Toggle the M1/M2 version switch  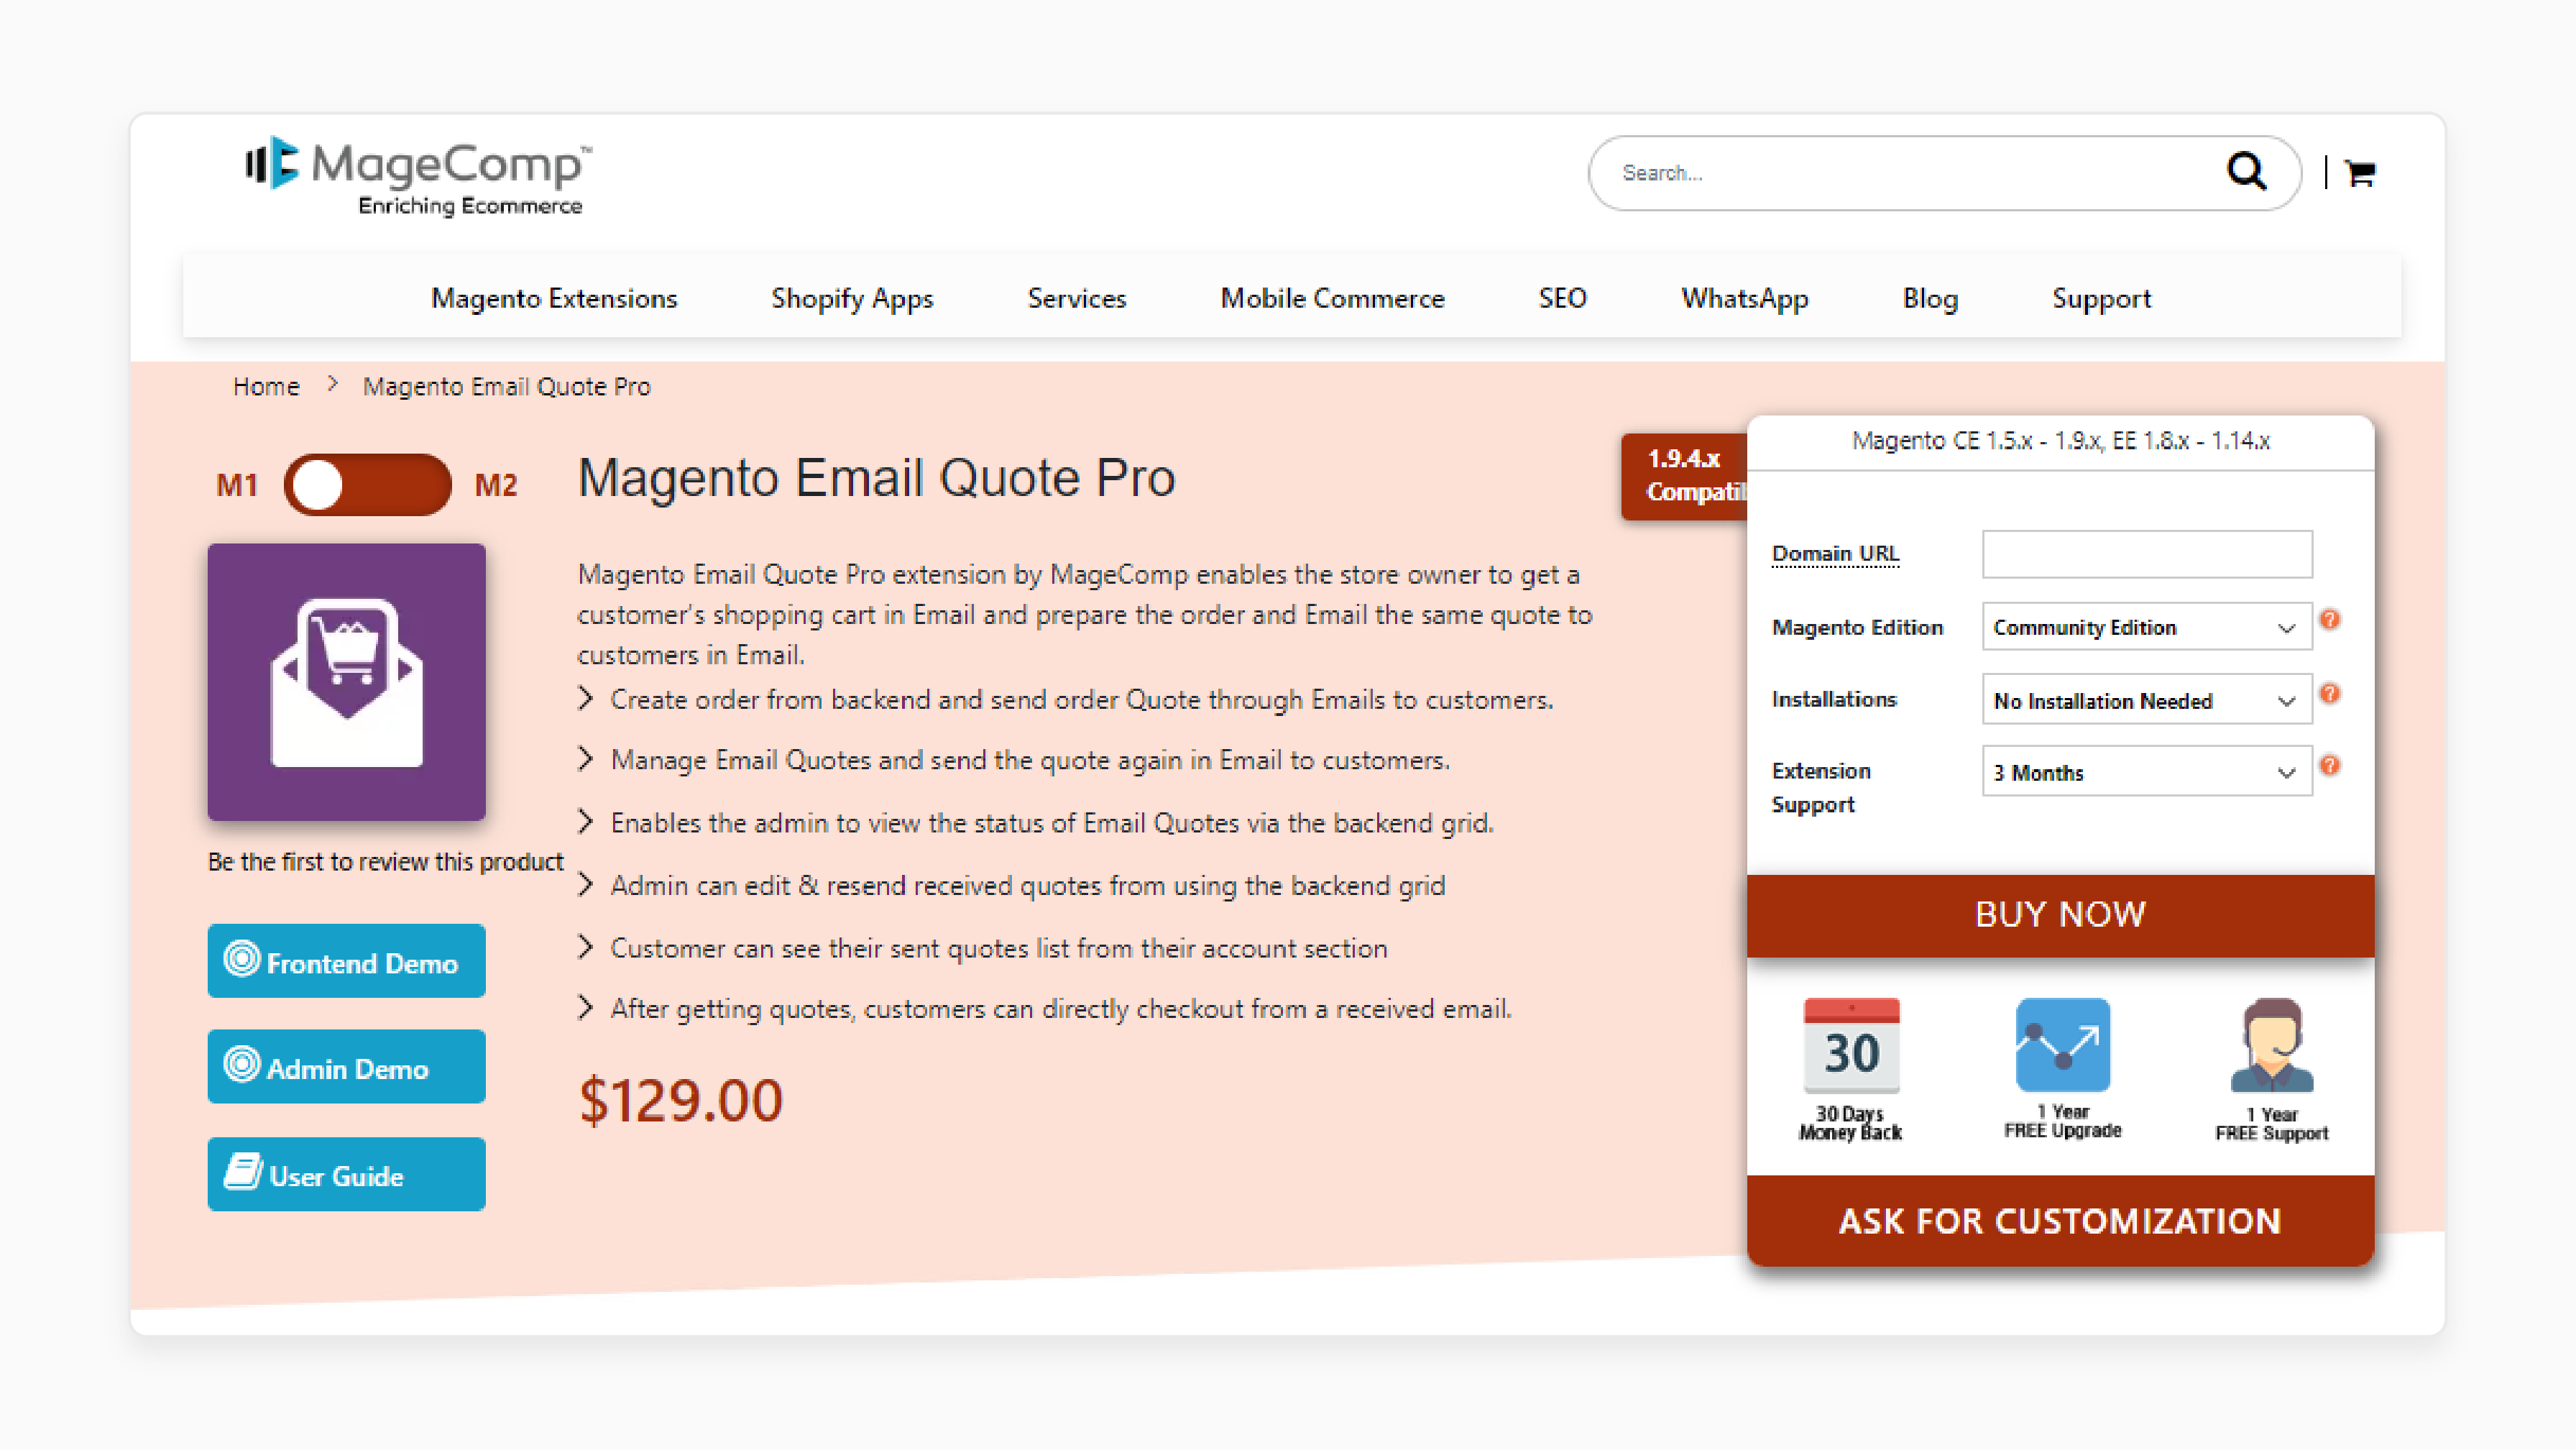(x=367, y=485)
